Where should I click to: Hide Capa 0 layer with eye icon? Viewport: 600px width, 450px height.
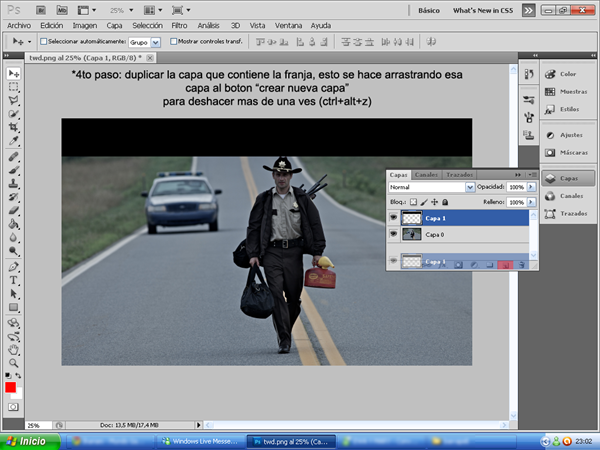tap(393, 233)
